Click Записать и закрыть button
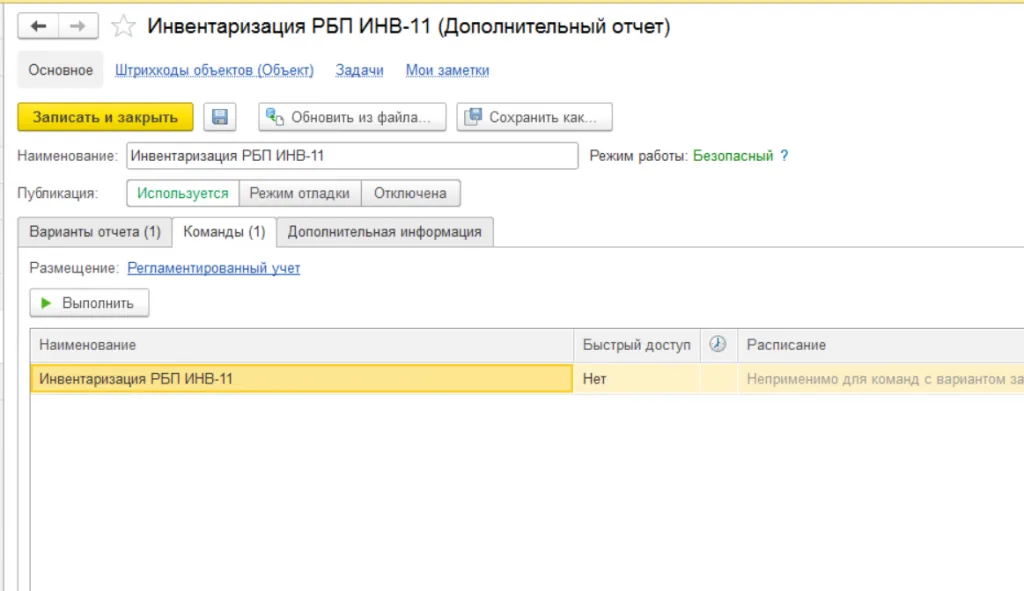 (105, 117)
